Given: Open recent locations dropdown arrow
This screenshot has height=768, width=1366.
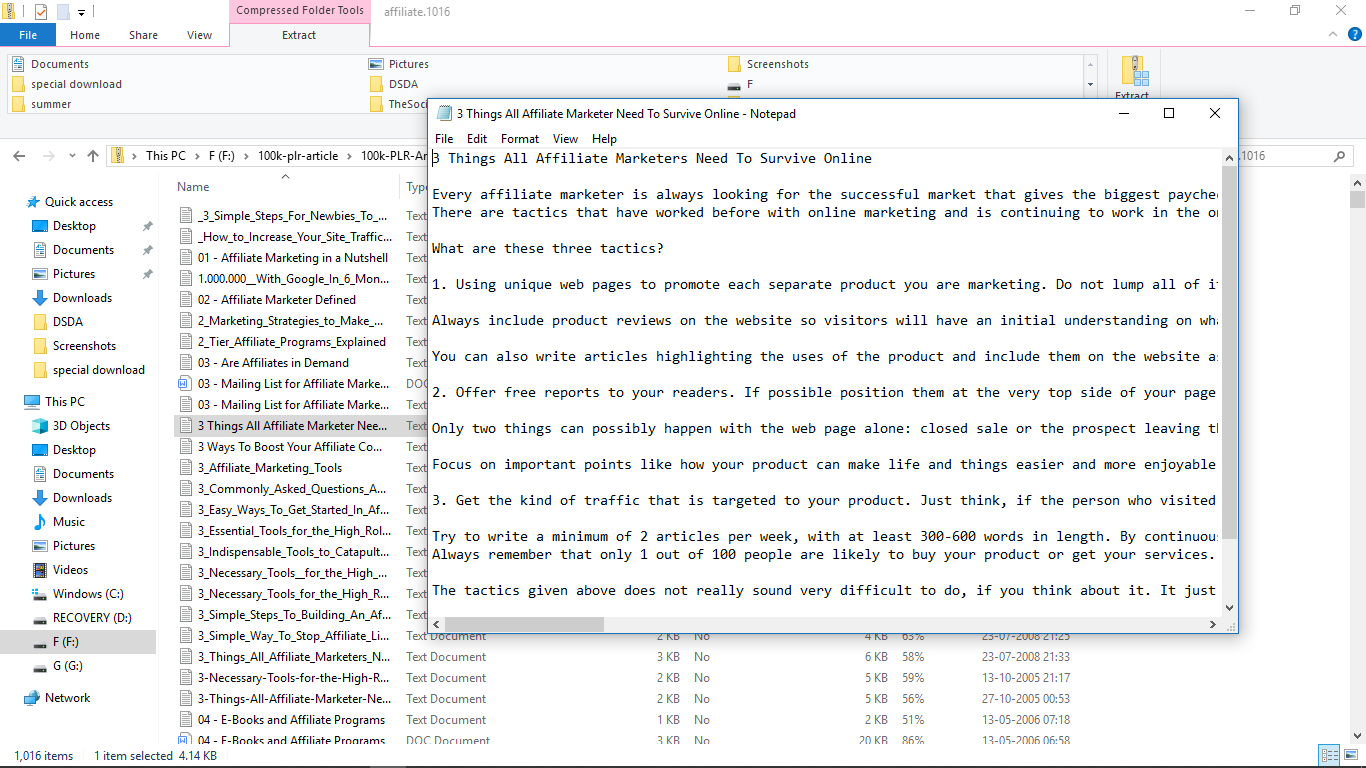Looking at the screenshot, I should point(70,156).
